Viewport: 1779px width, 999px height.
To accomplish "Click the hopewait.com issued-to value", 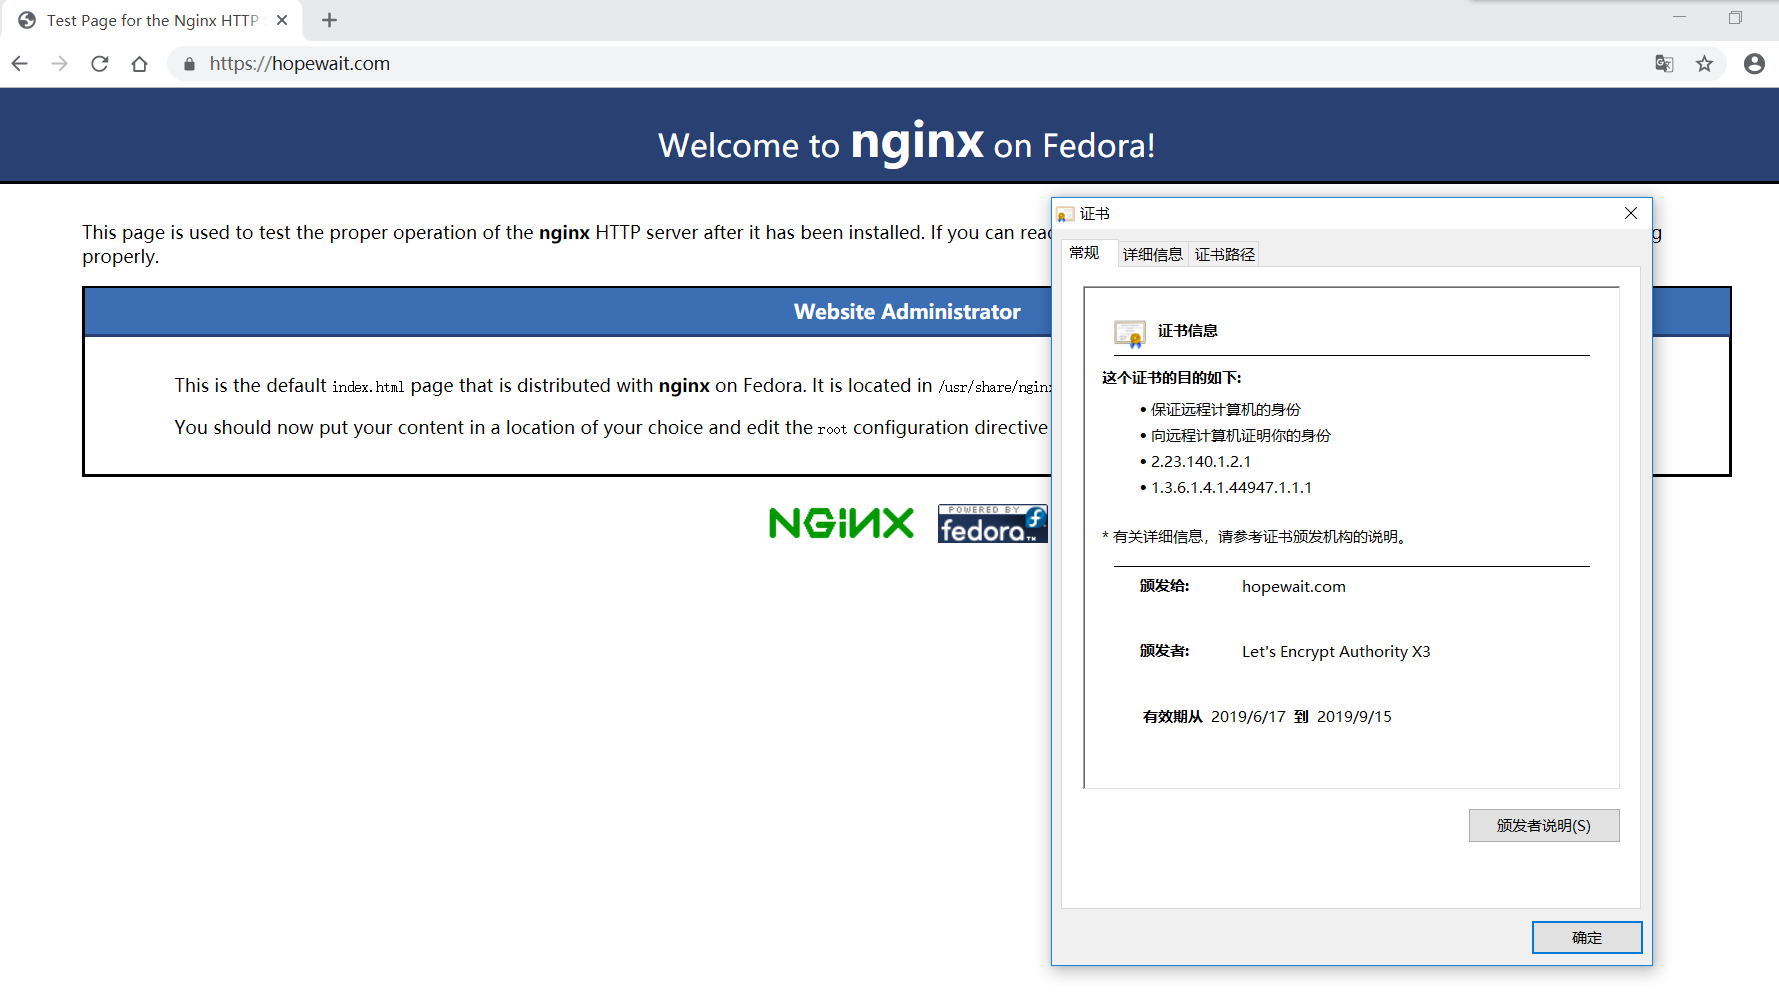I will click(x=1294, y=587).
